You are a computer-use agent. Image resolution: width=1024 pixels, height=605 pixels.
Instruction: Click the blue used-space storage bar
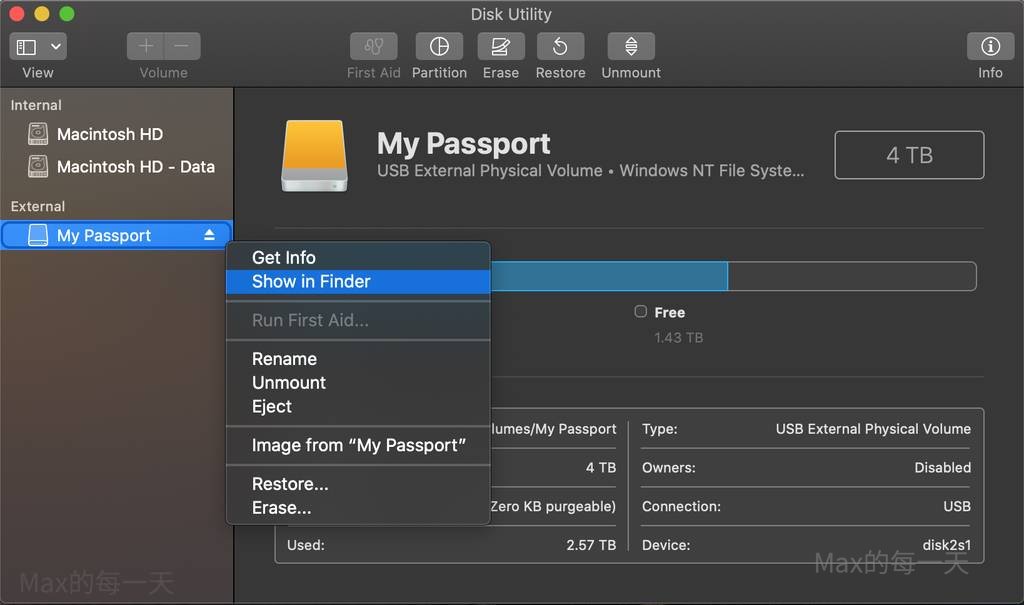coord(608,277)
